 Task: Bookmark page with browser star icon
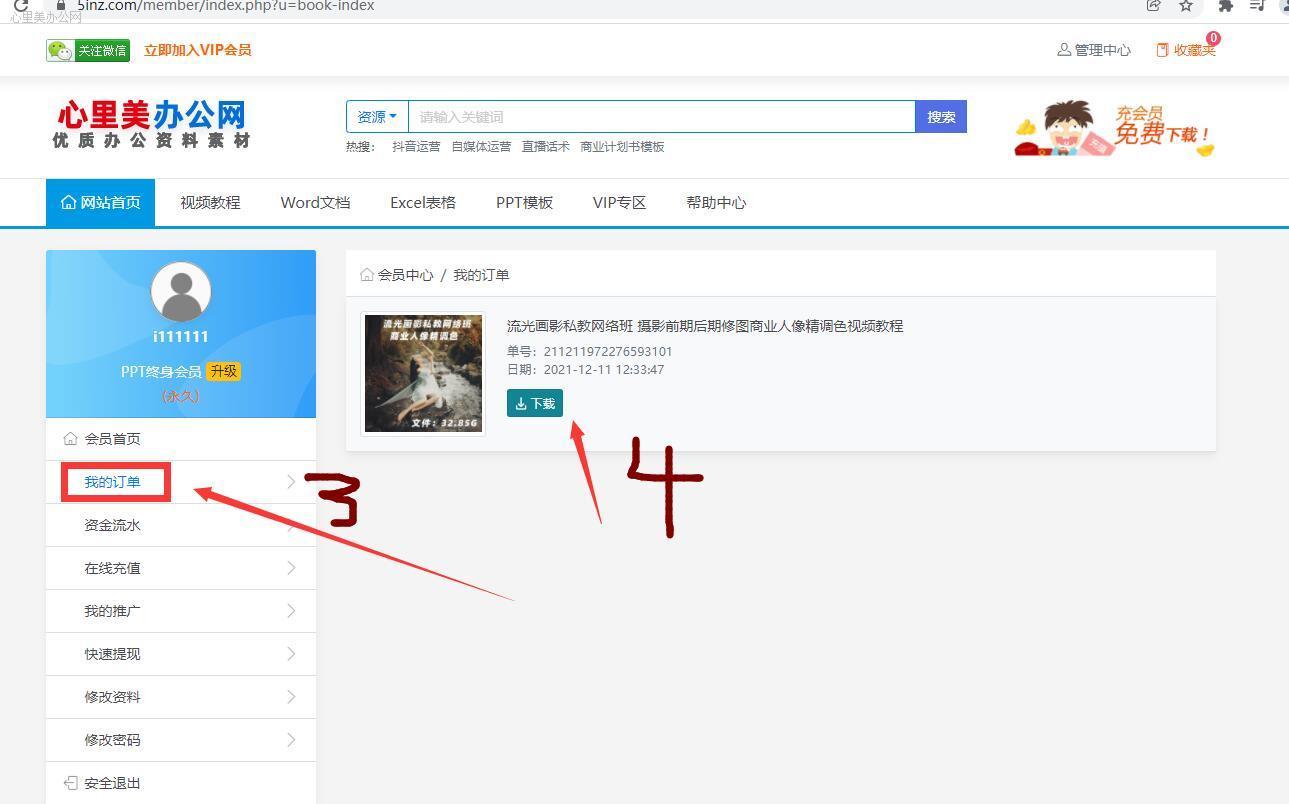pyautogui.click(x=1186, y=6)
